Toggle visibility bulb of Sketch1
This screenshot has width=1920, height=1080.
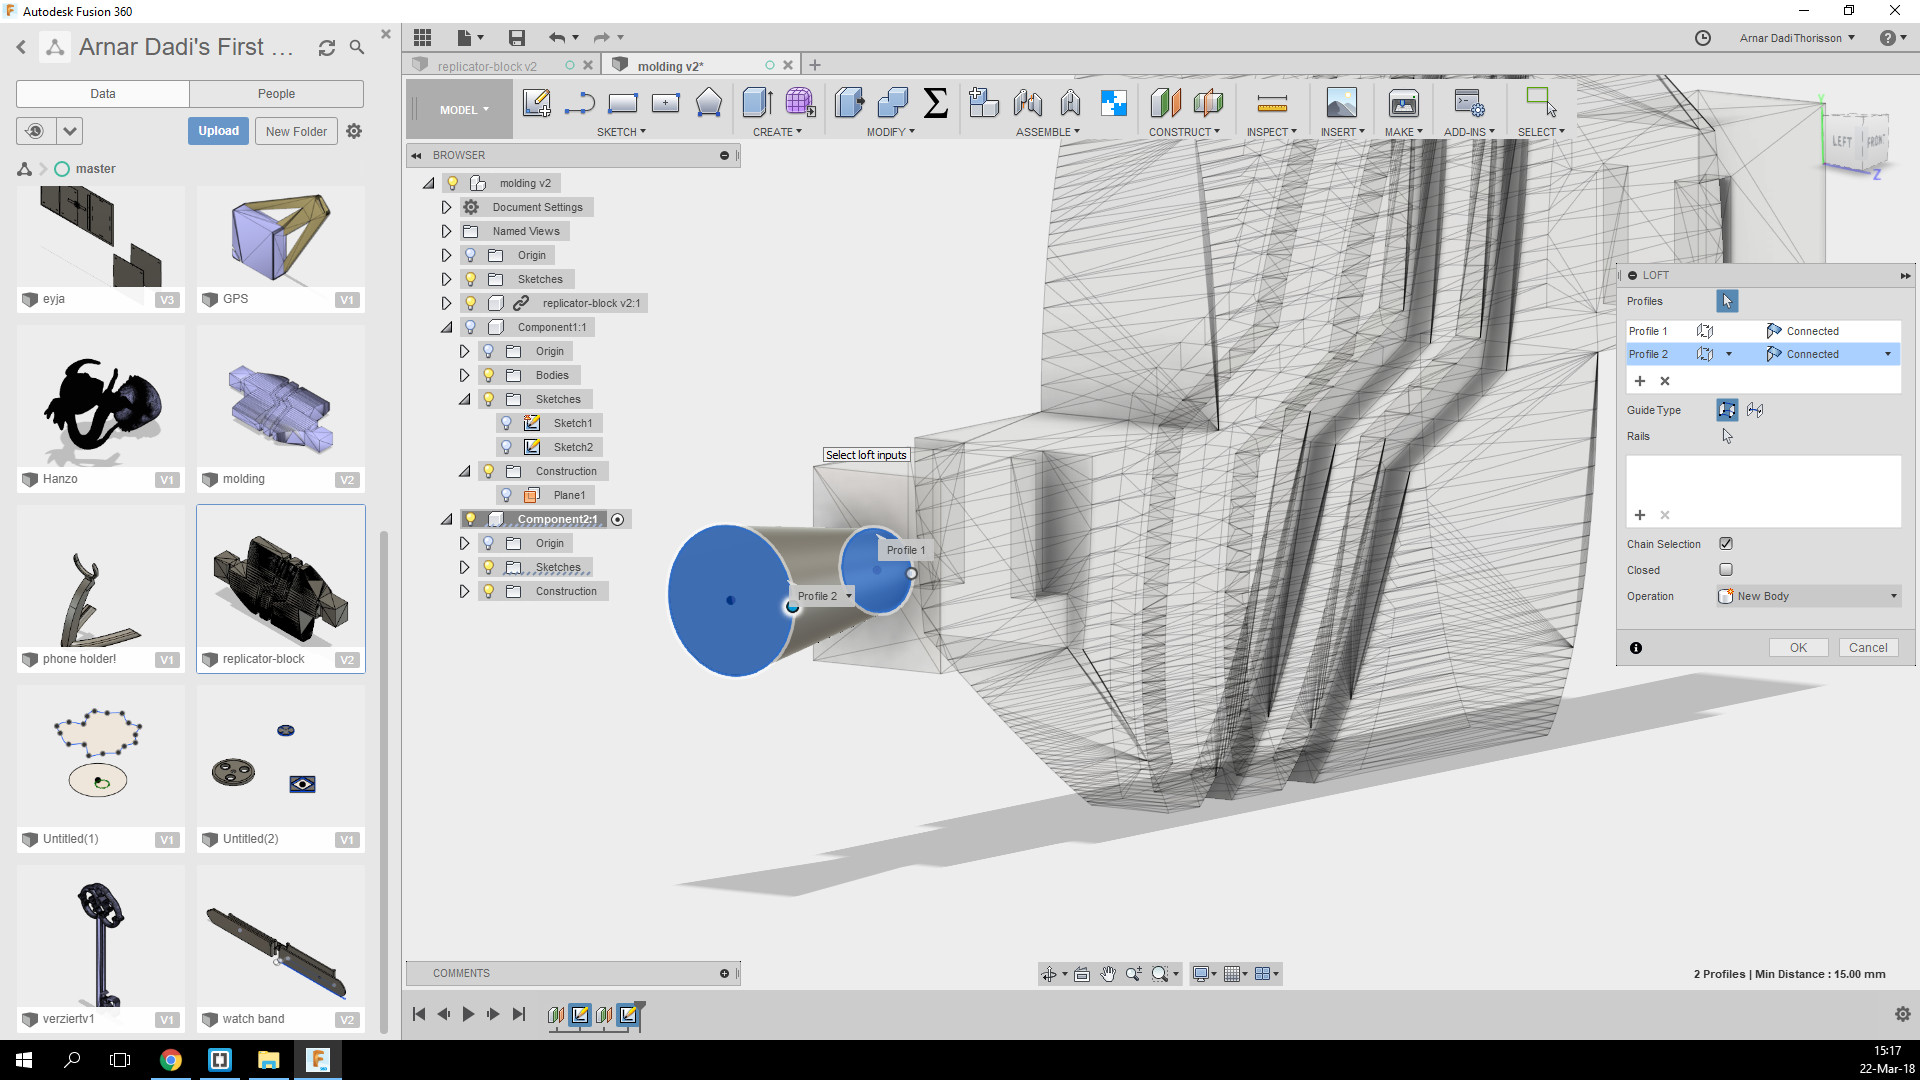point(506,423)
